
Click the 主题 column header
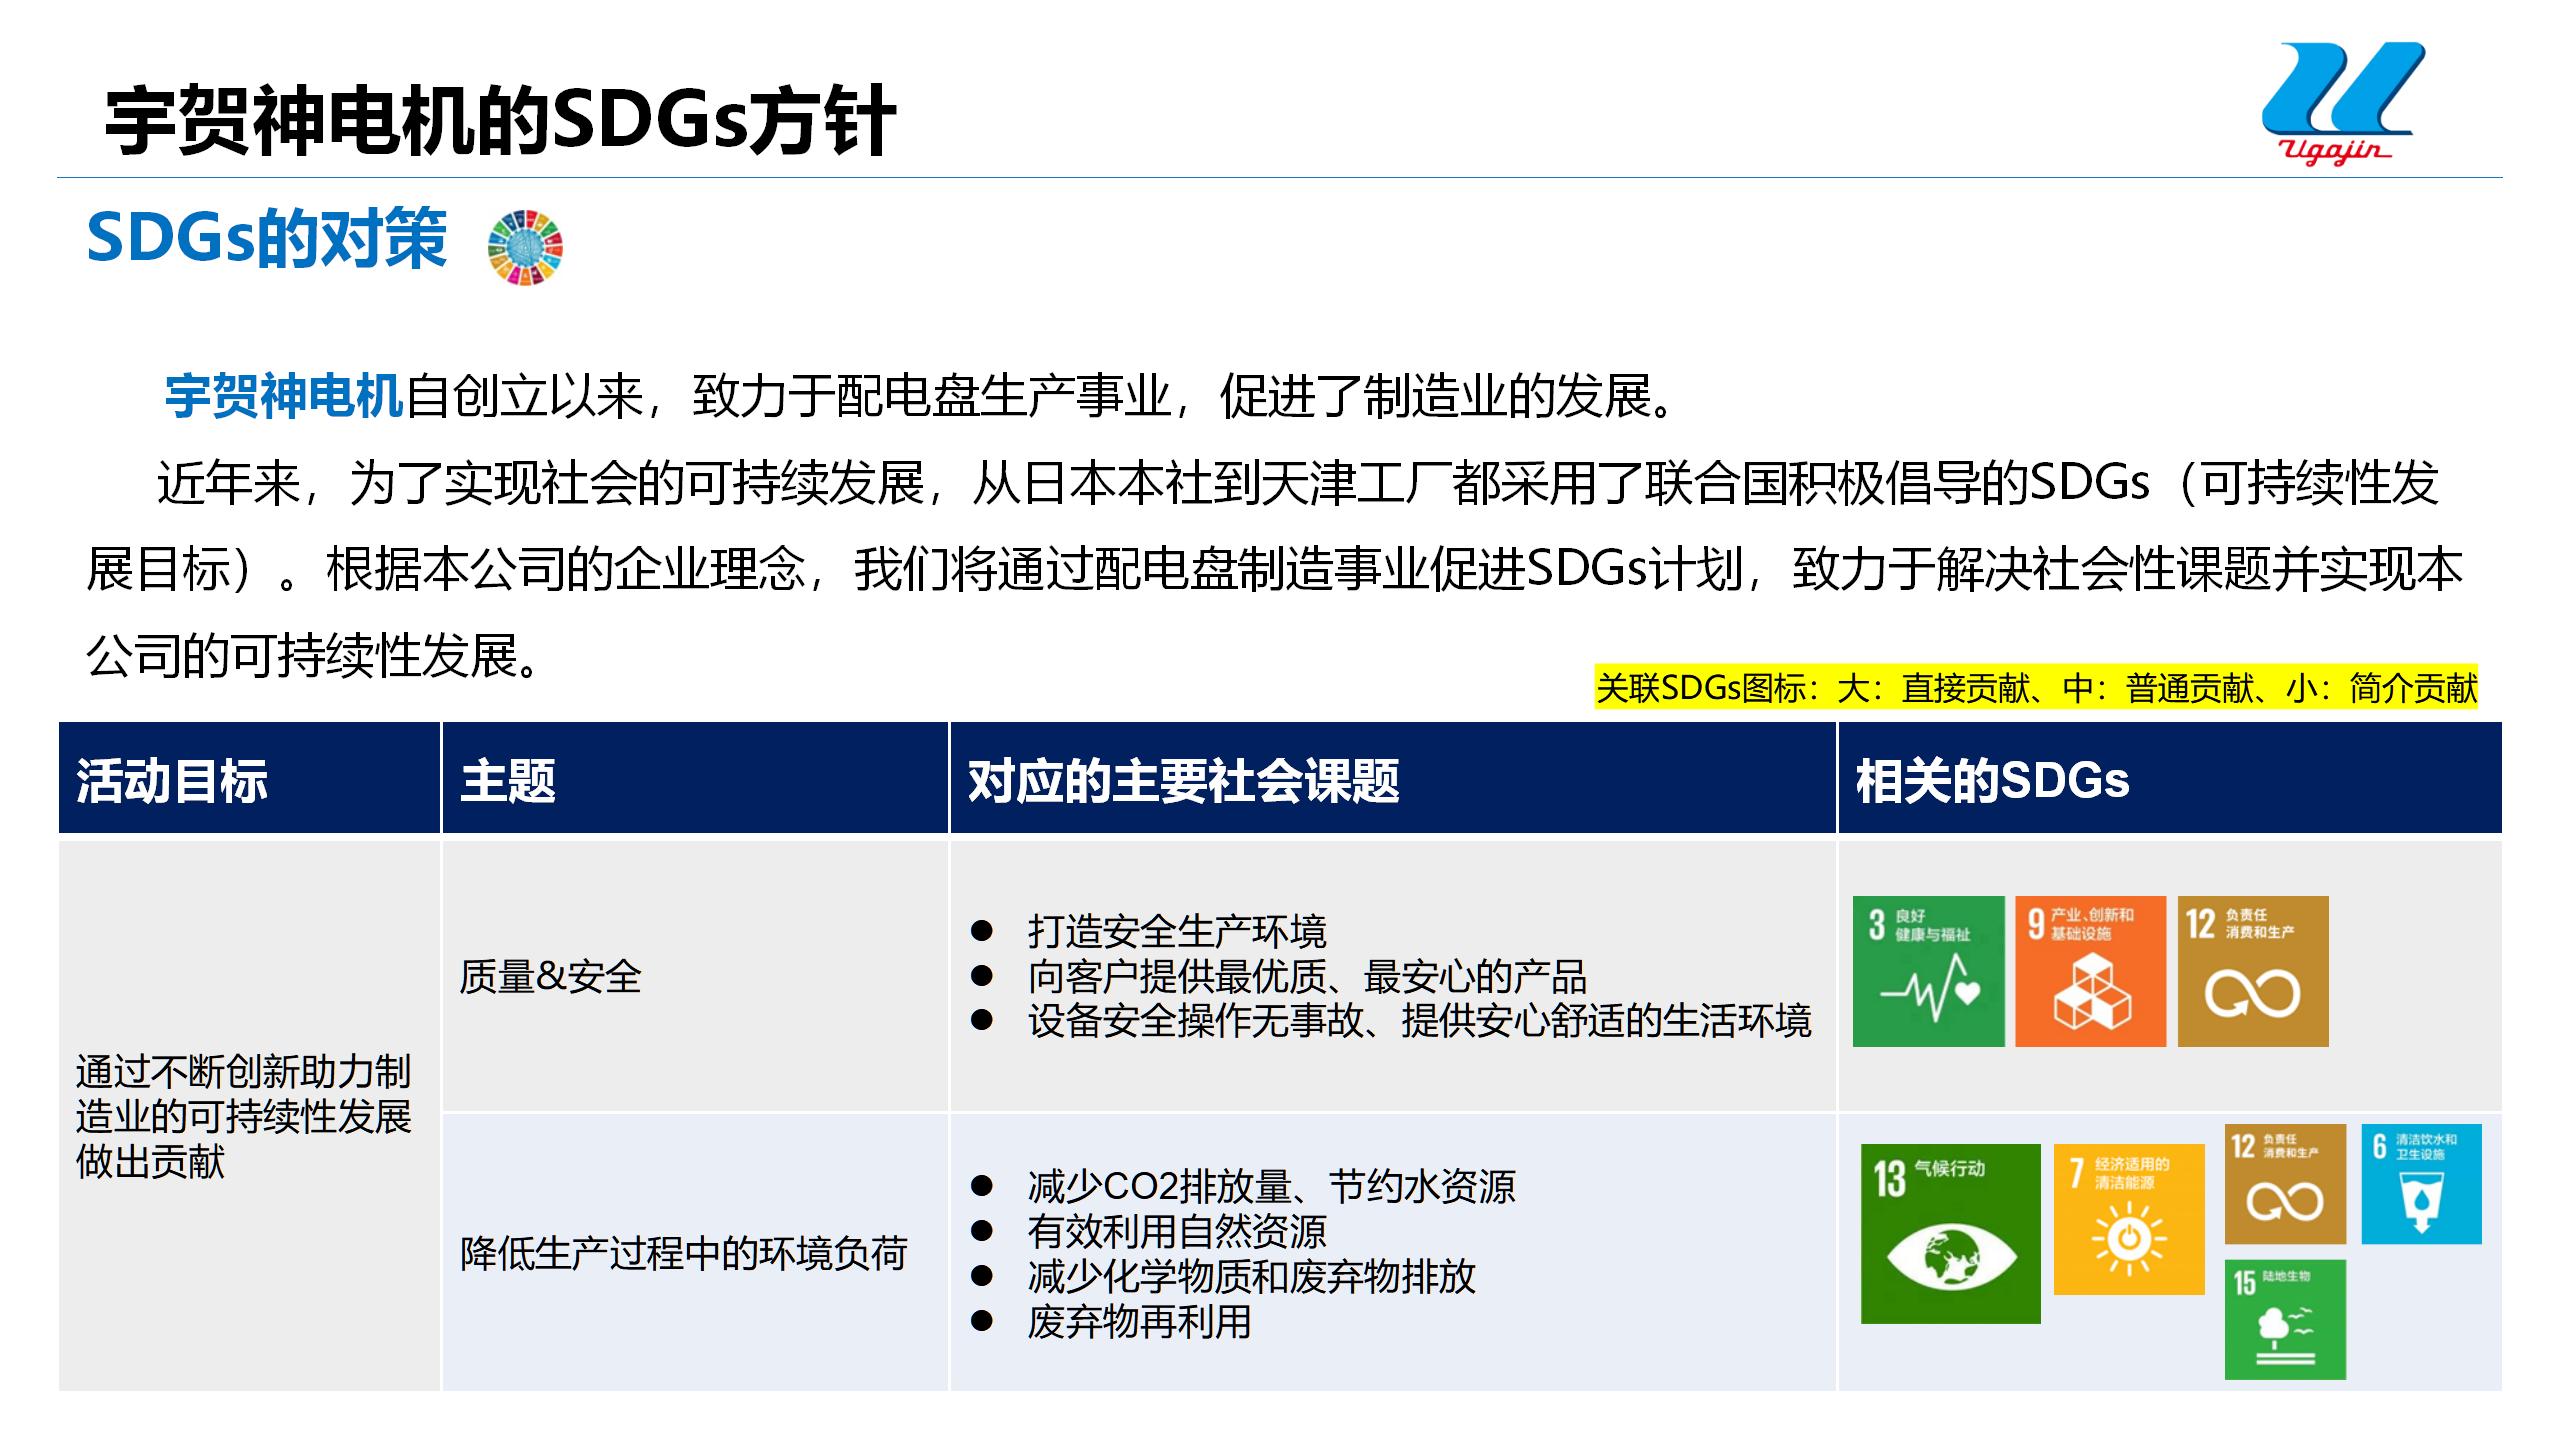pos(508,781)
